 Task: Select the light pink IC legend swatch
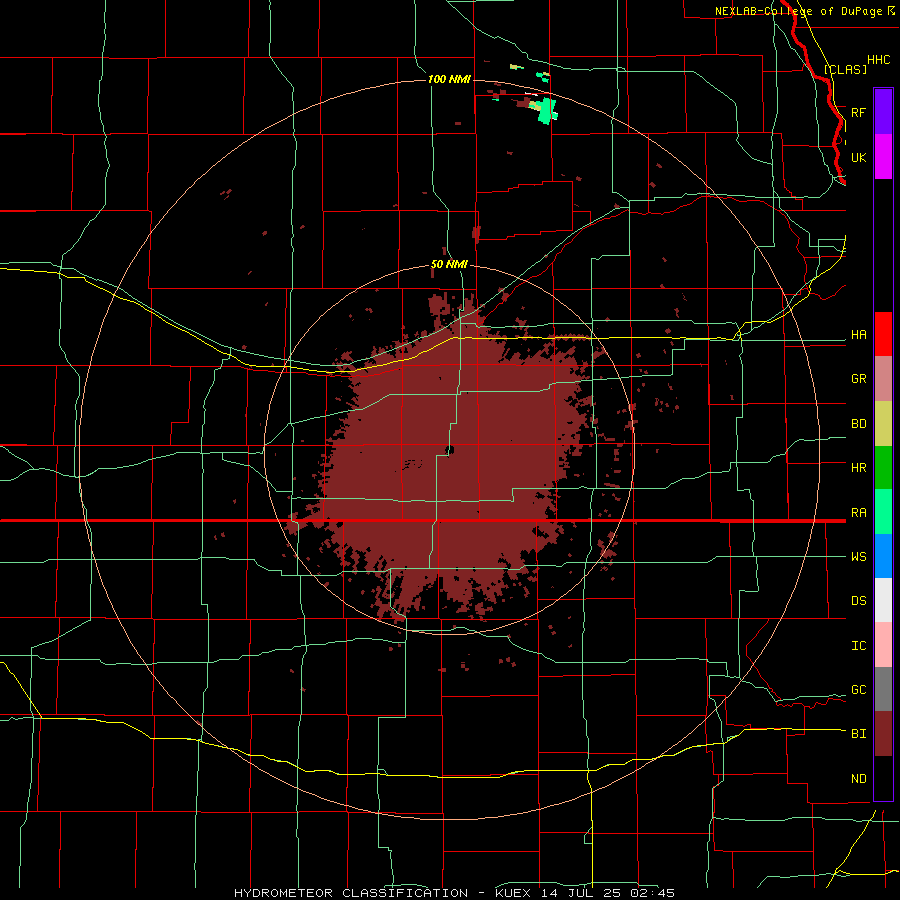pyautogui.click(x=883, y=645)
